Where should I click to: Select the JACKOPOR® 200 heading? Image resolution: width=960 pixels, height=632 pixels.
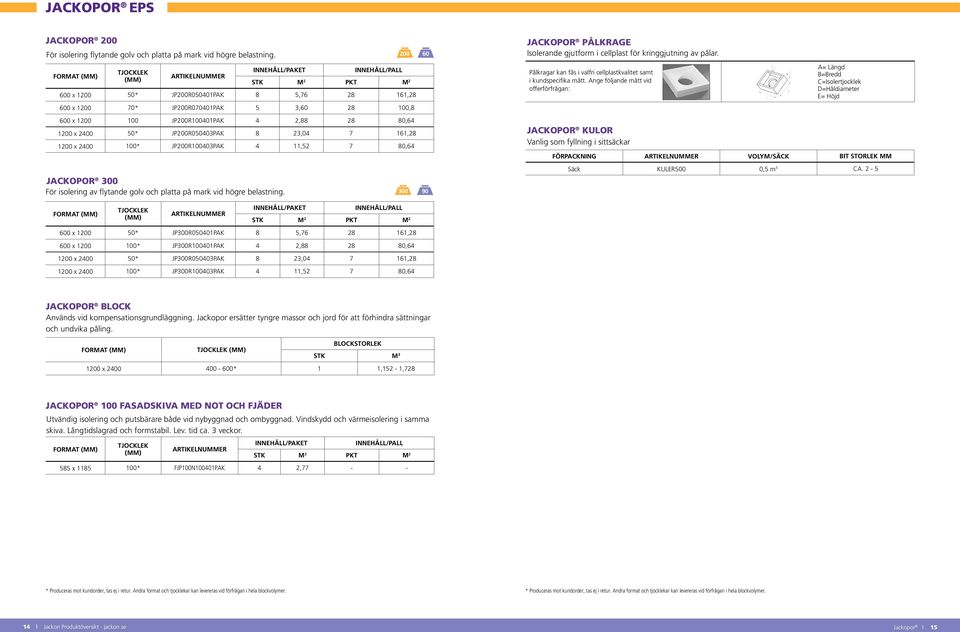point(81,40)
